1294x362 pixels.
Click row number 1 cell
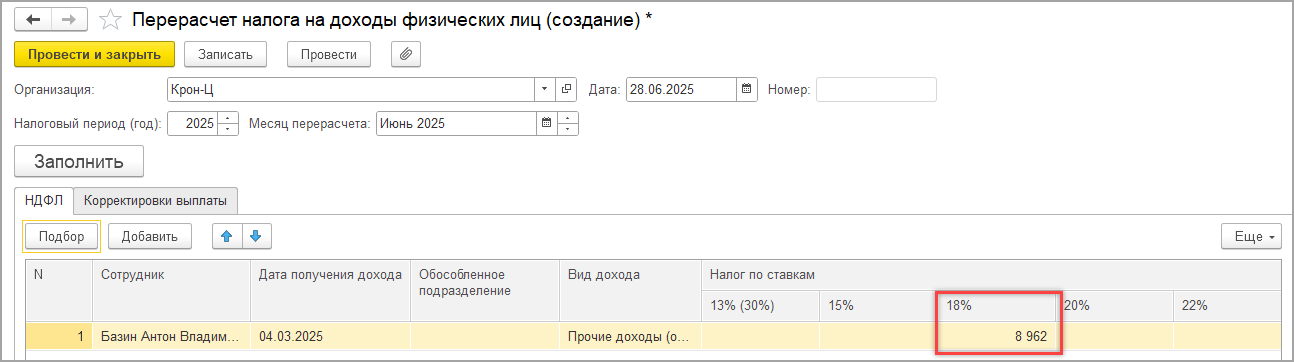point(59,337)
